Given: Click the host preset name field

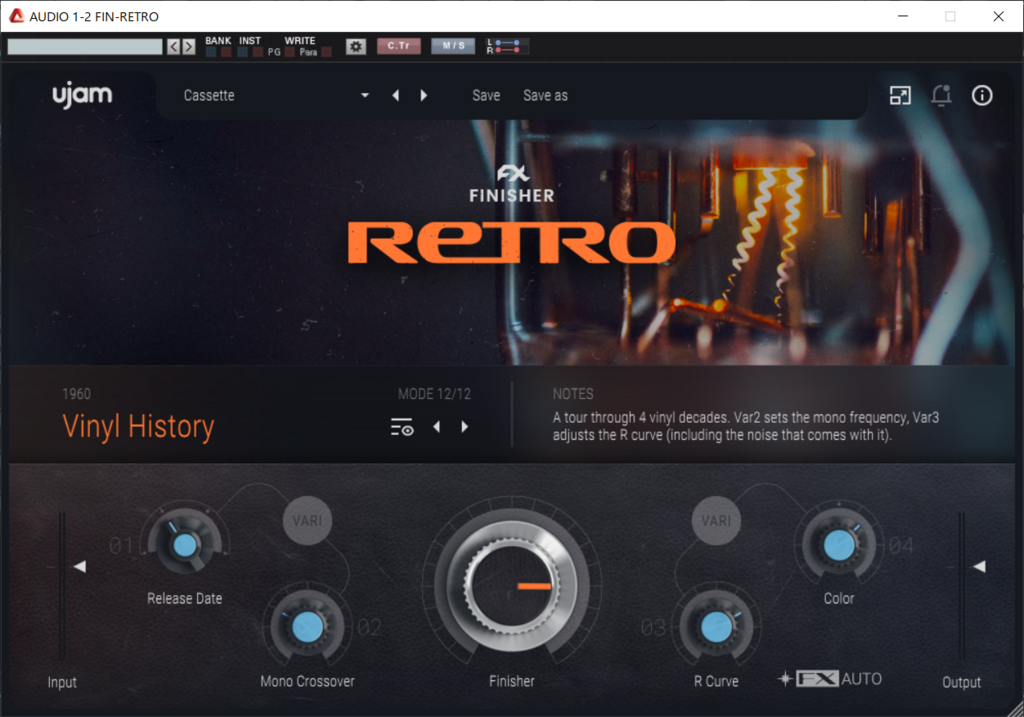Looking at the screenshot, I should [85, 46].
